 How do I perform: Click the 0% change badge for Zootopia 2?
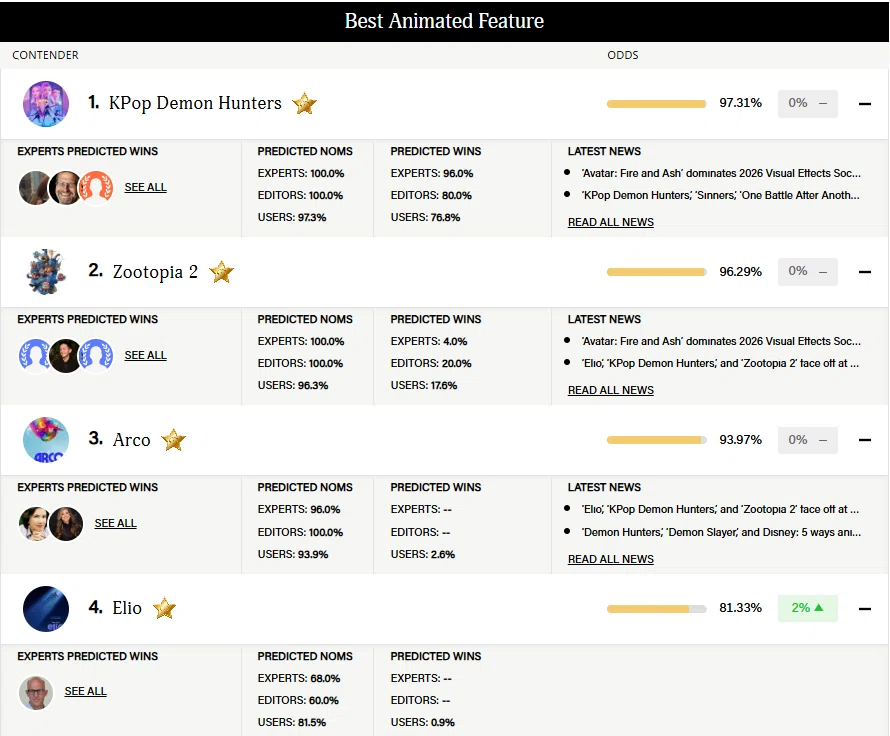807,271
